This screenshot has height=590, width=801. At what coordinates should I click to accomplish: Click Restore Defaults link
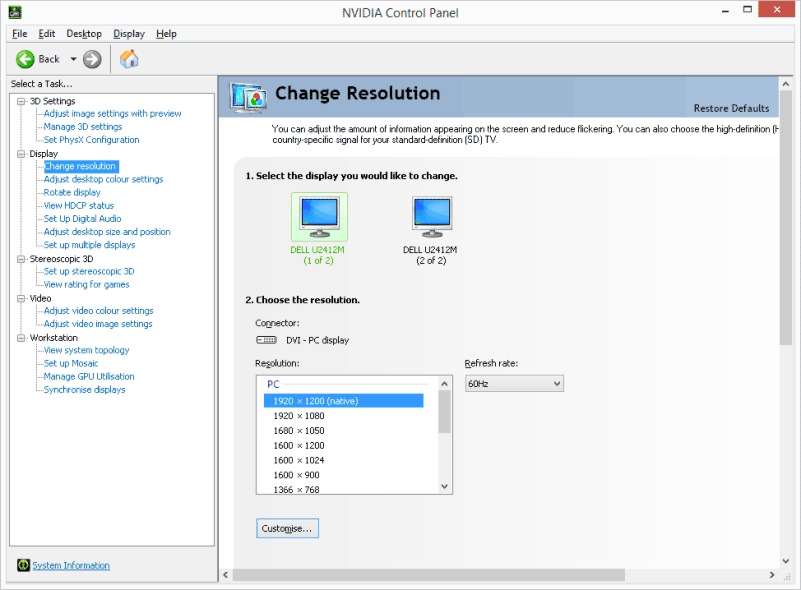pyautogui.click(x=731, y=108)
